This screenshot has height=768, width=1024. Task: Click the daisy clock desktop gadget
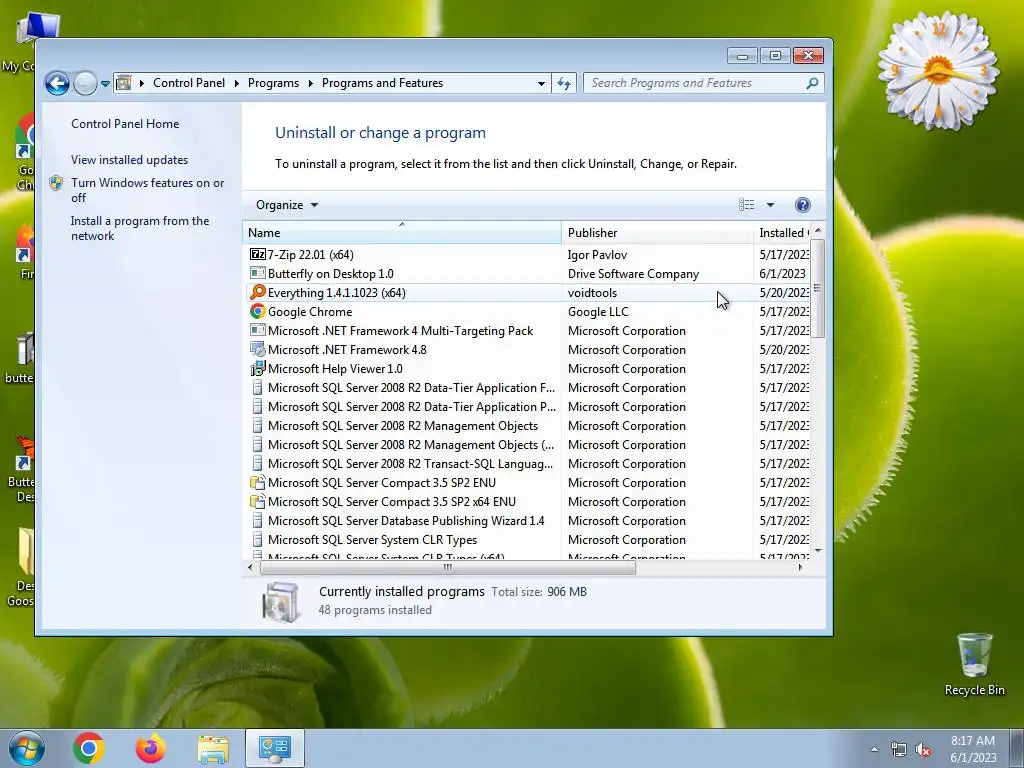click(938, 70)
